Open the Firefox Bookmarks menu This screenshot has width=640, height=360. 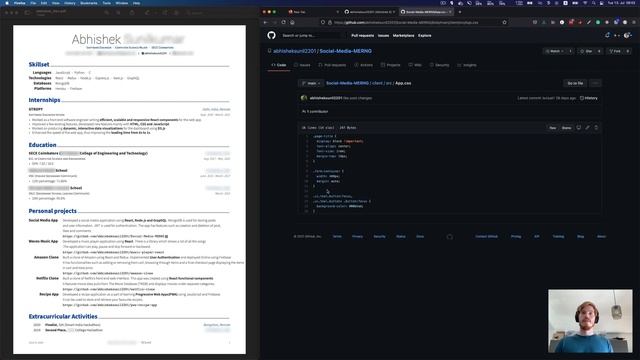coord(89,3)
